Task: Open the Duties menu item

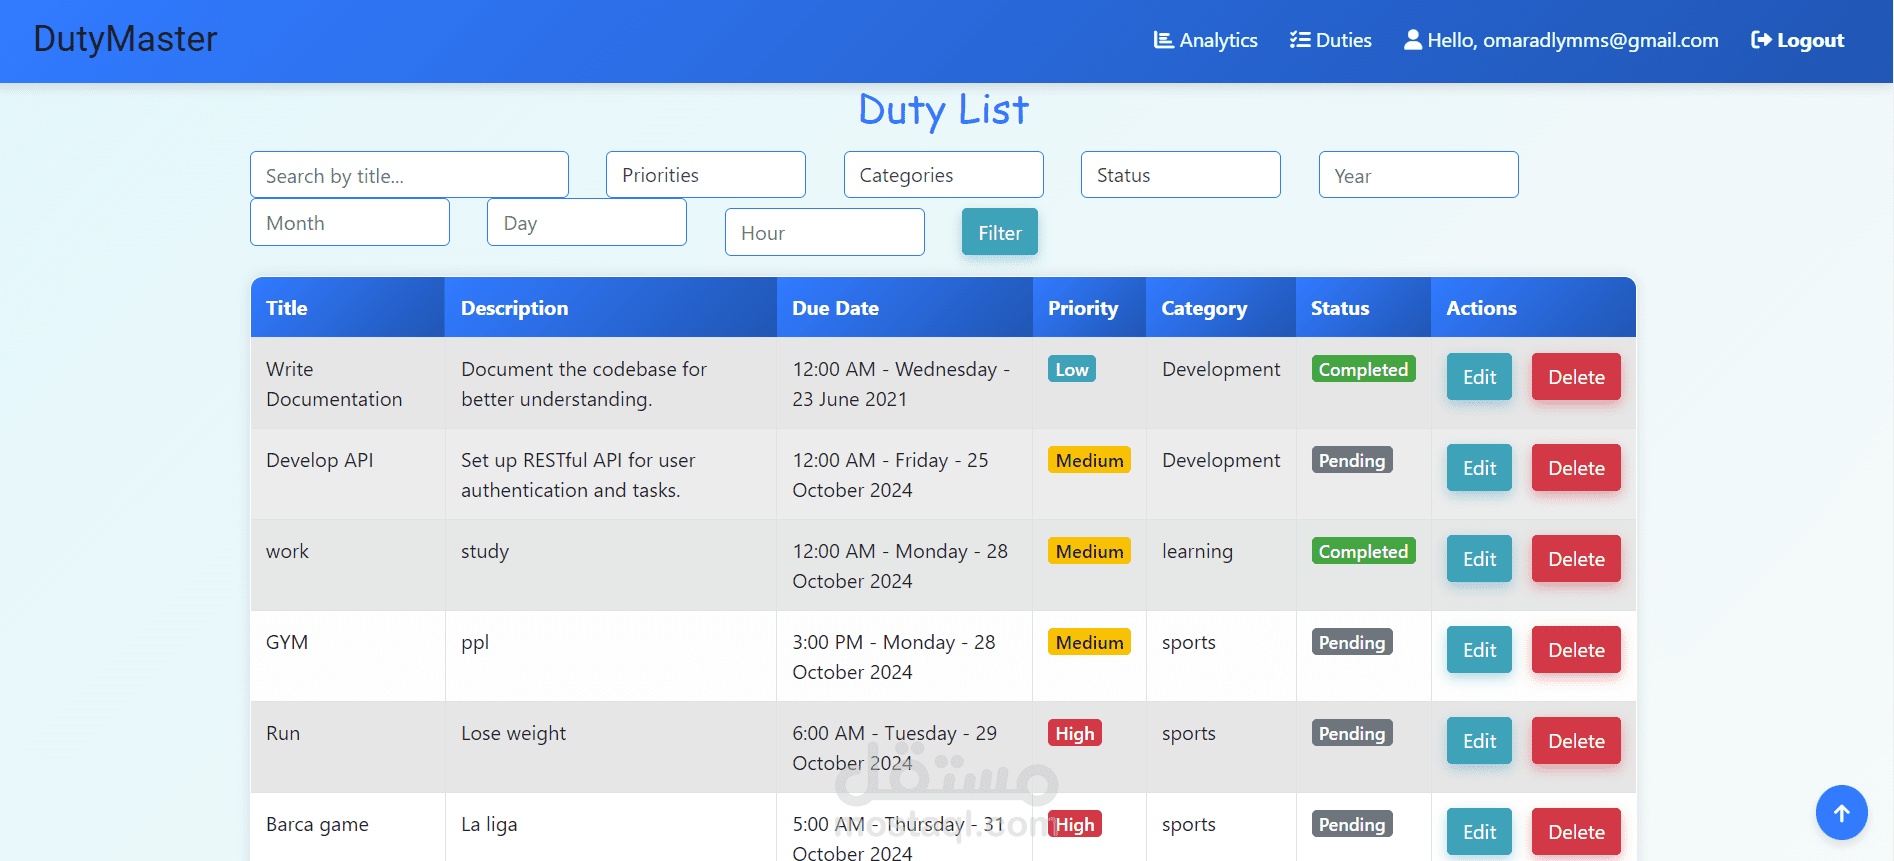Action: click(1330, 40)
